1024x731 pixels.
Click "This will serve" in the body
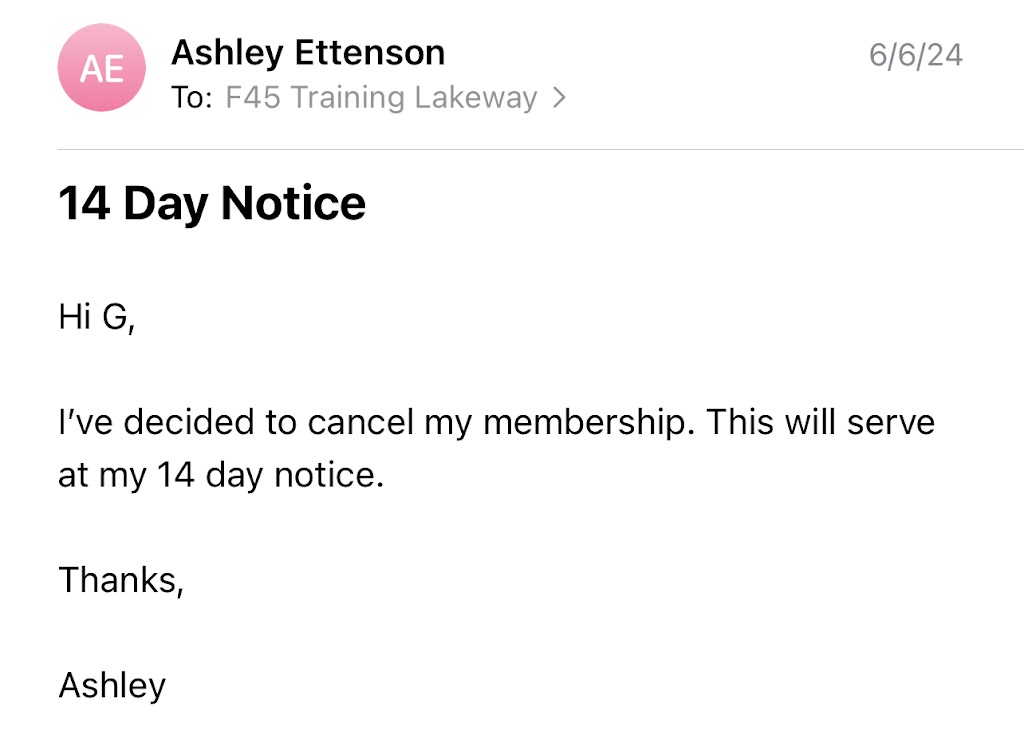click(x=820, y=422)
